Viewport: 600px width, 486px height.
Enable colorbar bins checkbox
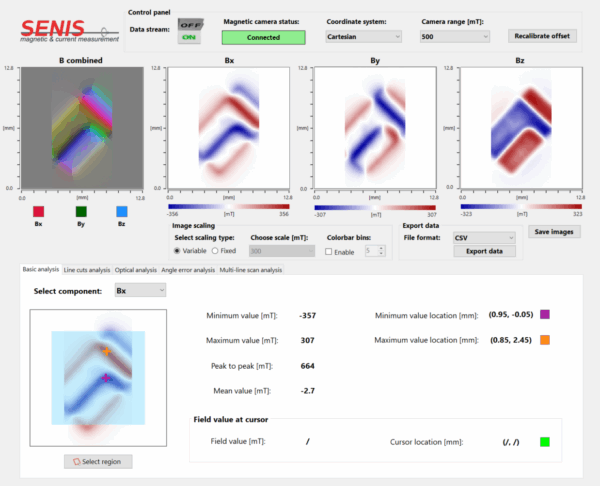coord(332,250)
